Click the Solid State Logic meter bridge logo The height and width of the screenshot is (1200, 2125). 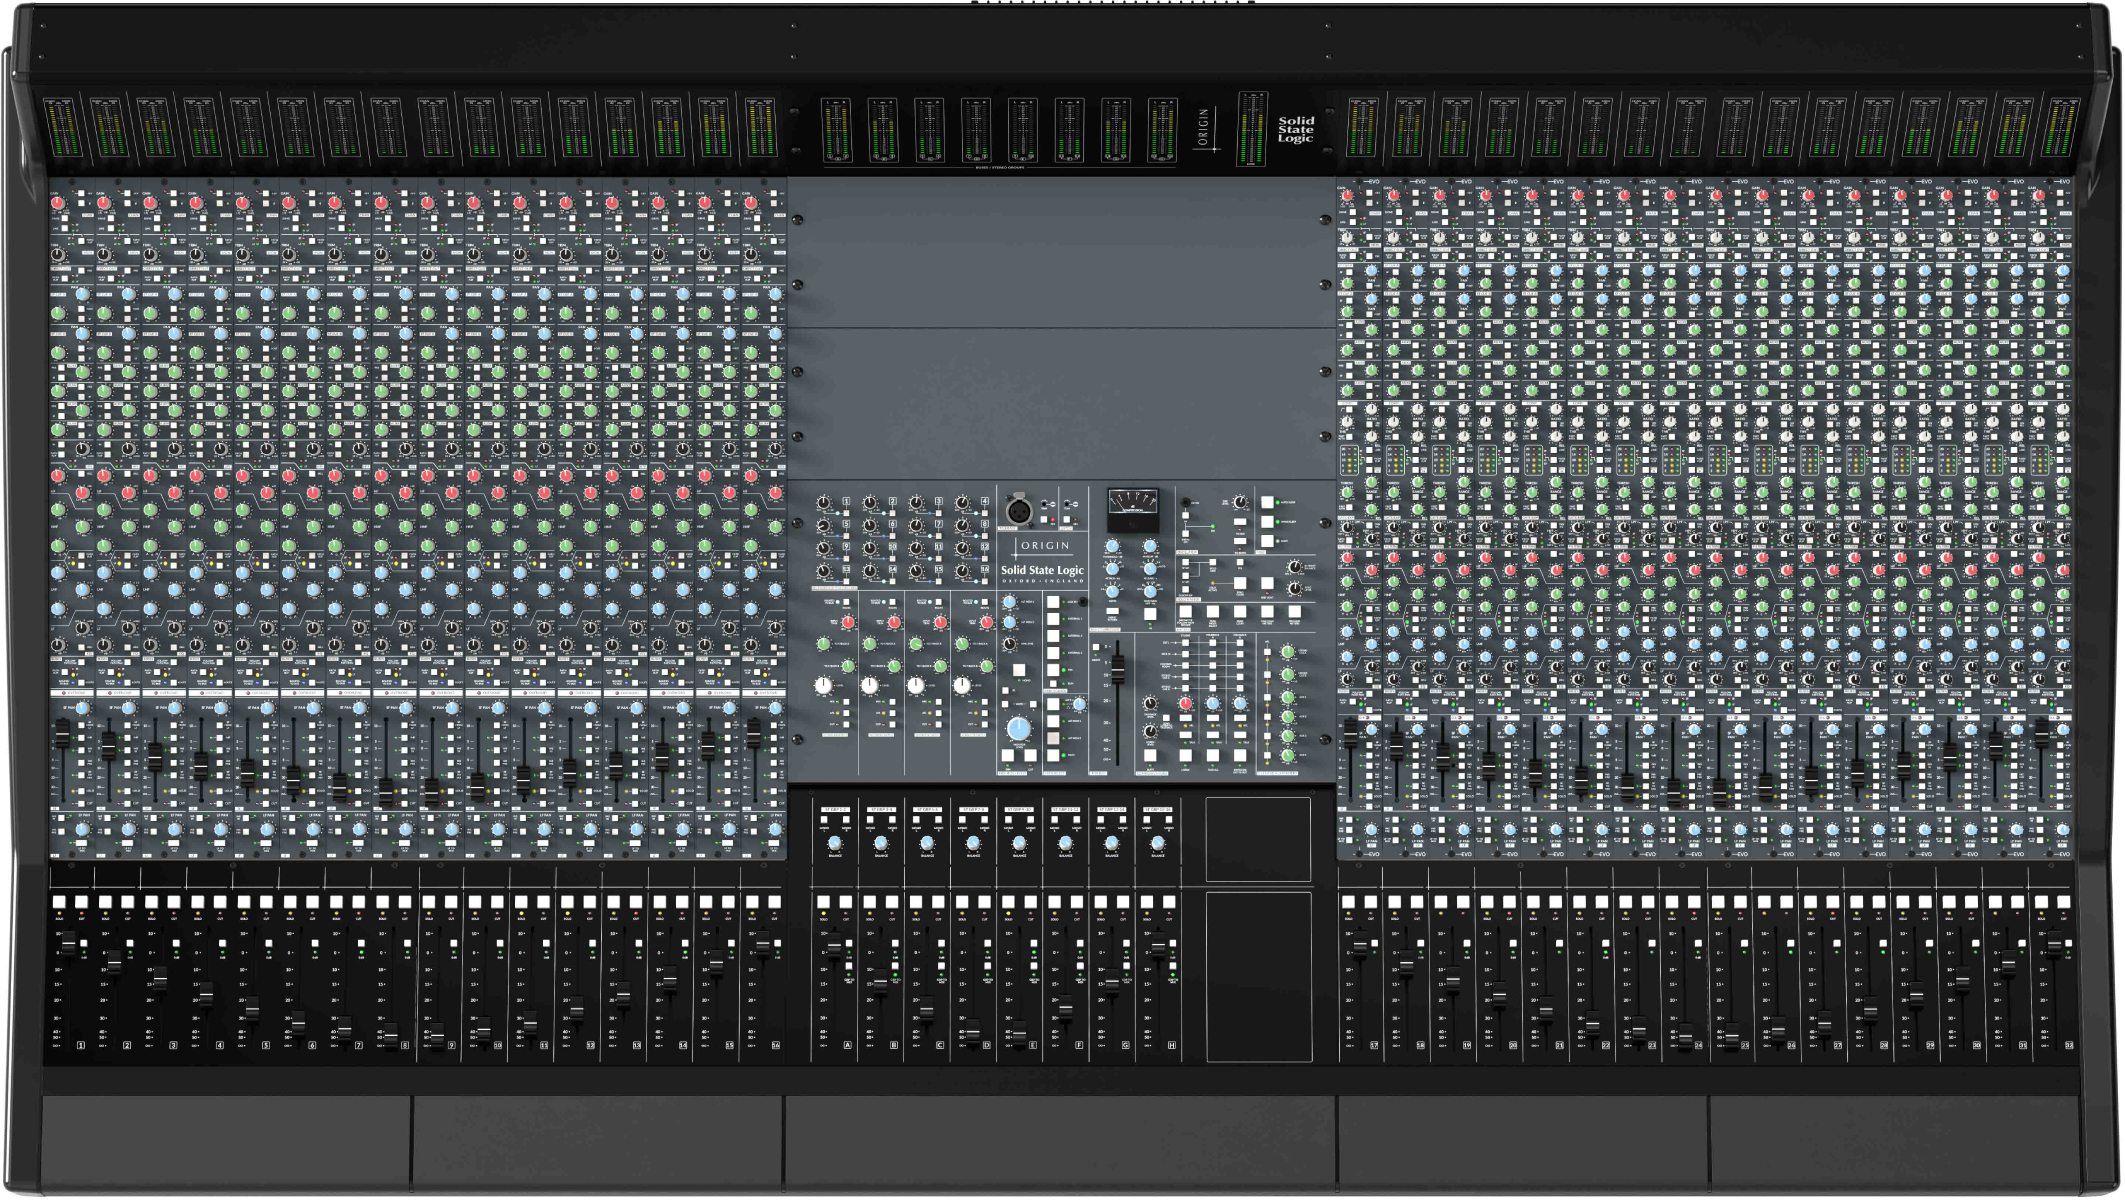point(1295,130)
